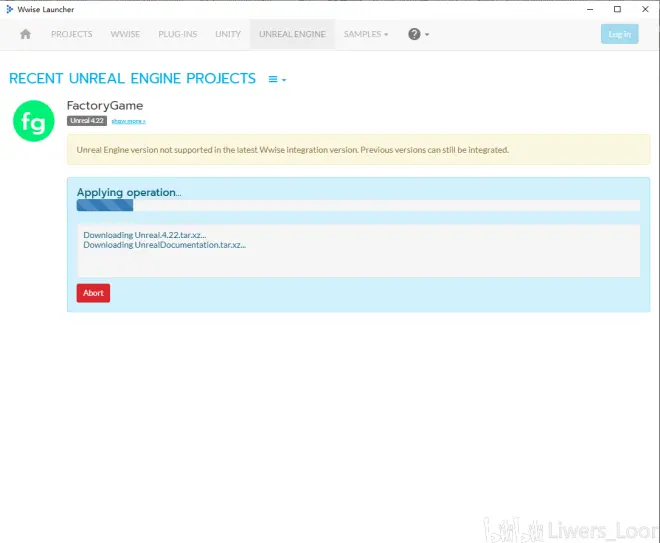Image resolution: width=660 pixels, height=543 pixels.
Task: Click the Wwise Launcher title bar logo
Action: pyautogui.click(x=9, y=9)
